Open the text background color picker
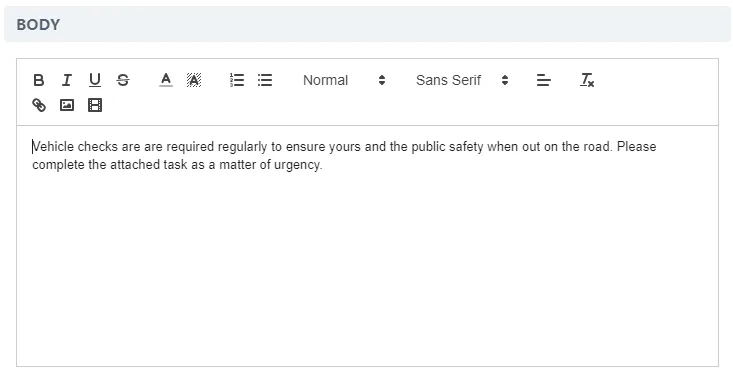The width and height of the screenshot is (733, 376). [194, 80]
